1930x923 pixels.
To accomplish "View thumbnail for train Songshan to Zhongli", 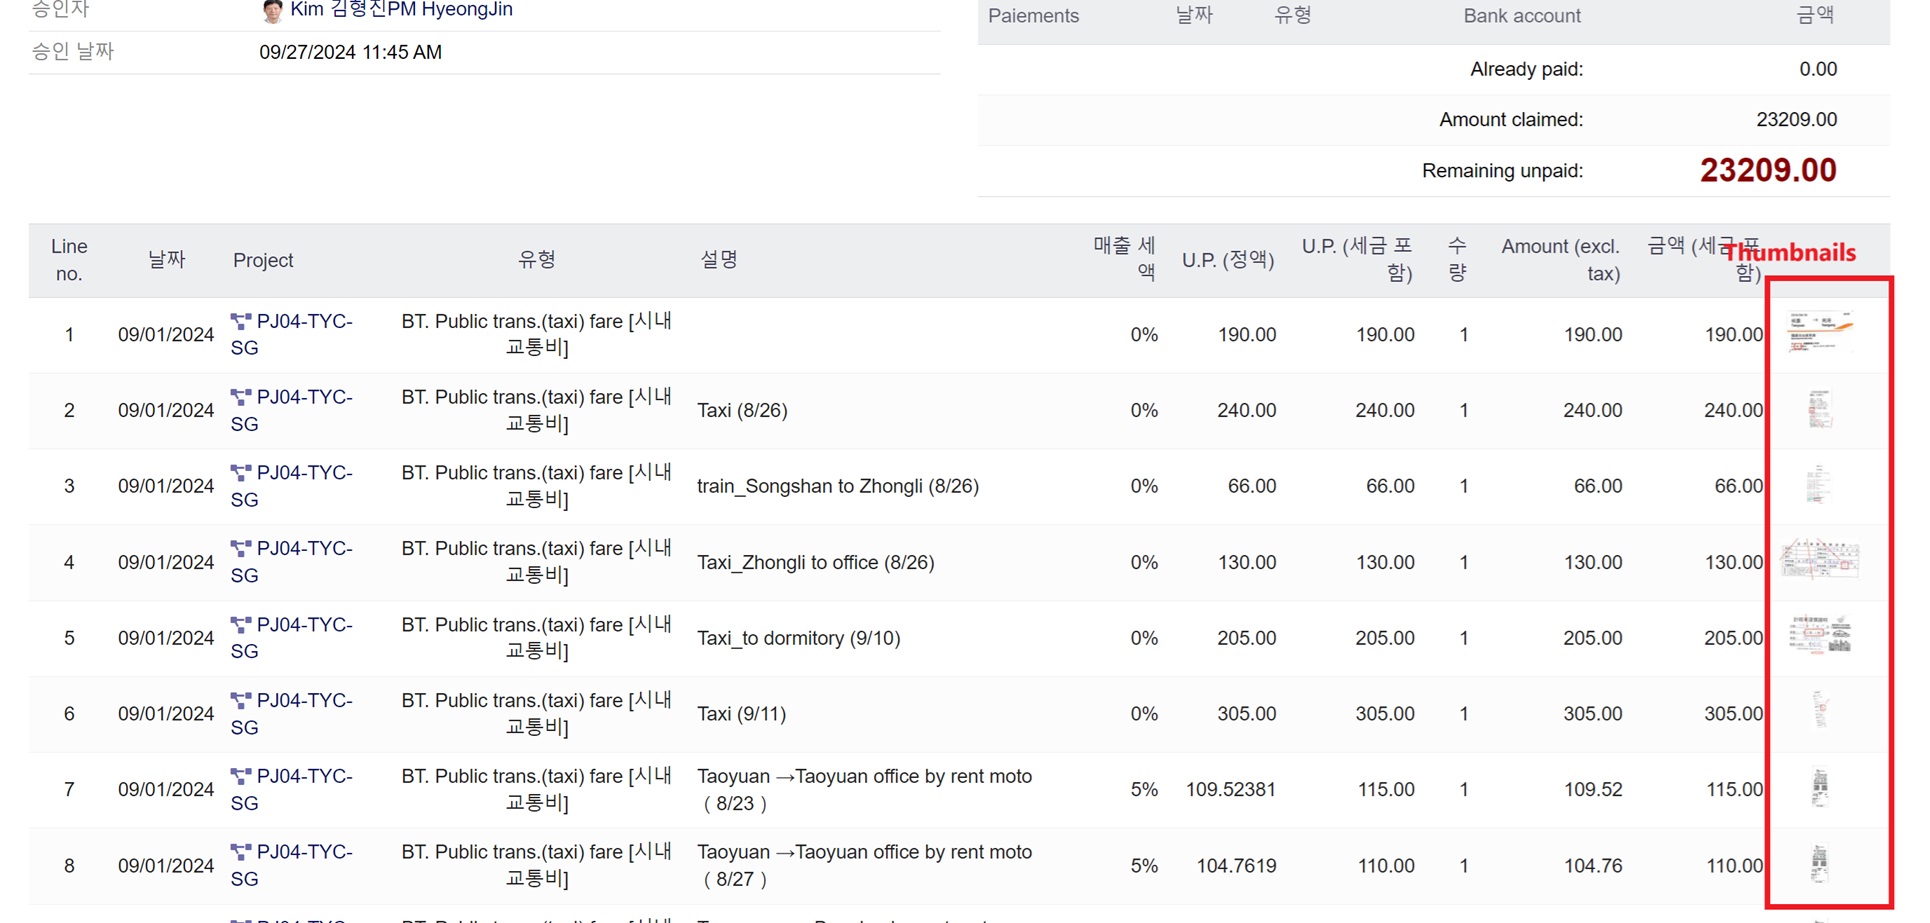I will (x=1818, y=485).
